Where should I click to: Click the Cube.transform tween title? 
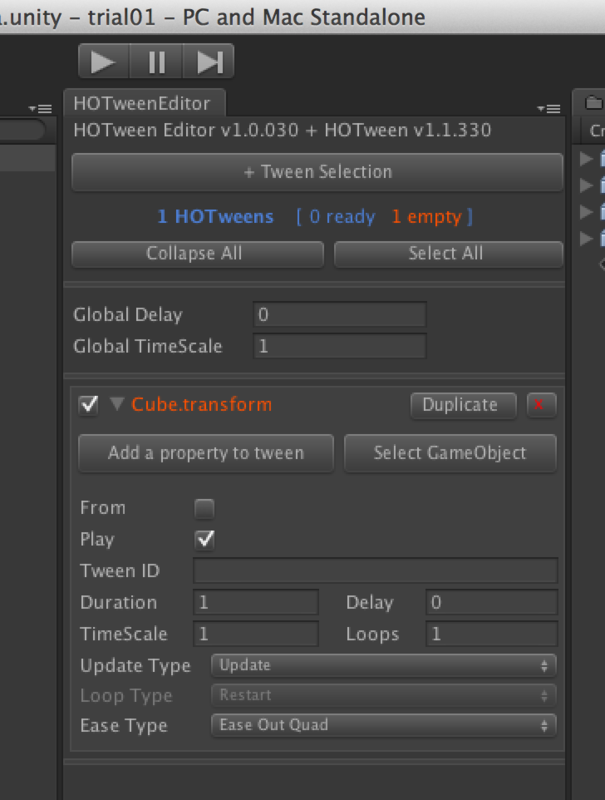tap(201, 405)
